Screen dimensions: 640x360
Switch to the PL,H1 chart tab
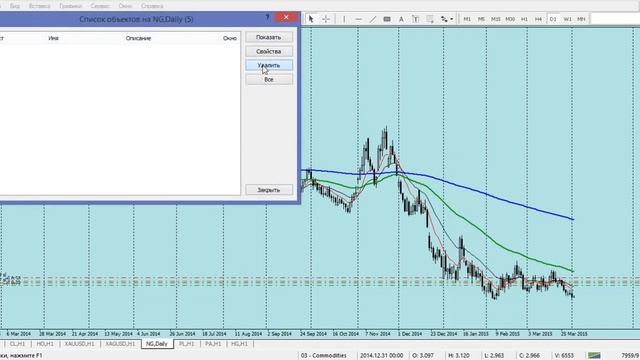[187, 344]
